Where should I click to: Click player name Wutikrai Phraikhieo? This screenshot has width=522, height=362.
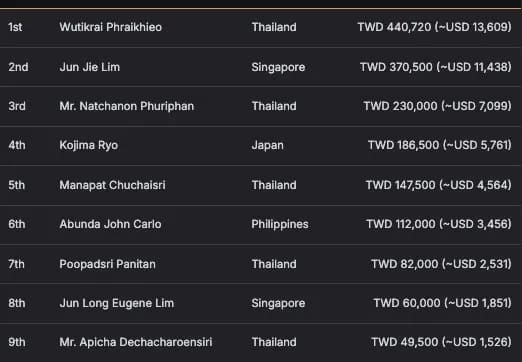110,27
